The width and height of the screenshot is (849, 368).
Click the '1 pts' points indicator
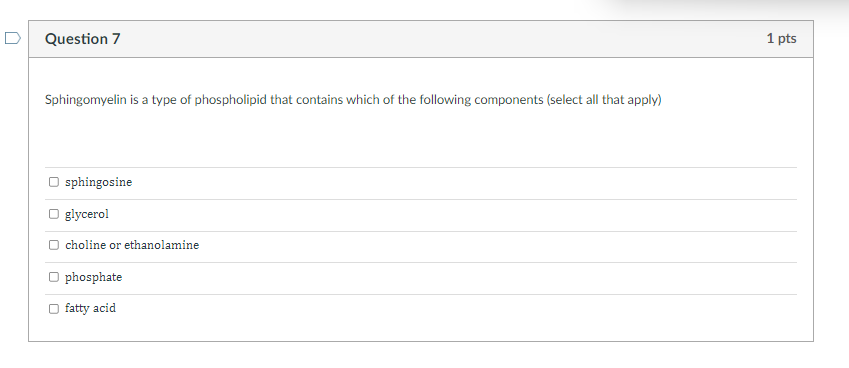[x=781, y=38]
